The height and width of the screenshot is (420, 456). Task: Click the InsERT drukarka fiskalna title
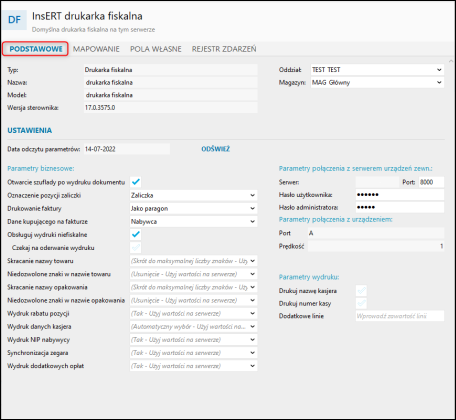click(x=87, y=16)
